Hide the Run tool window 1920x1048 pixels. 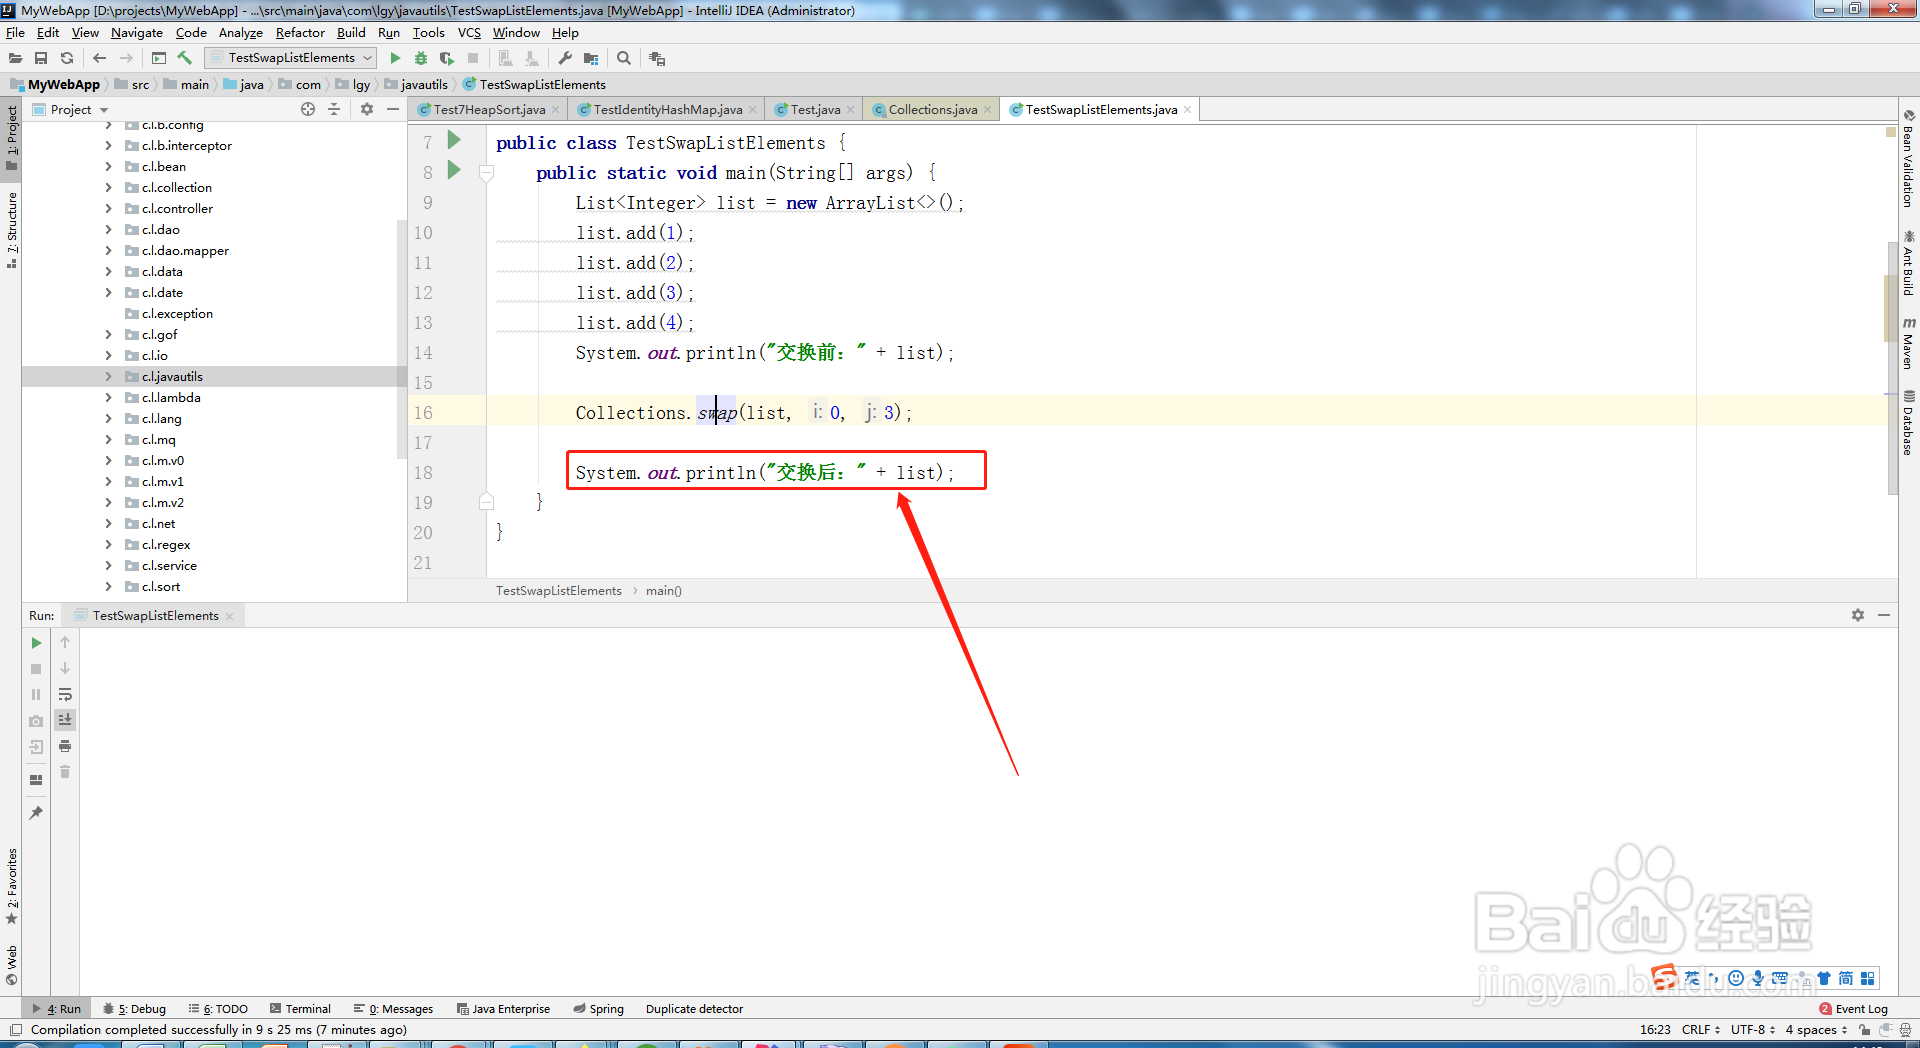[1884, 615]
